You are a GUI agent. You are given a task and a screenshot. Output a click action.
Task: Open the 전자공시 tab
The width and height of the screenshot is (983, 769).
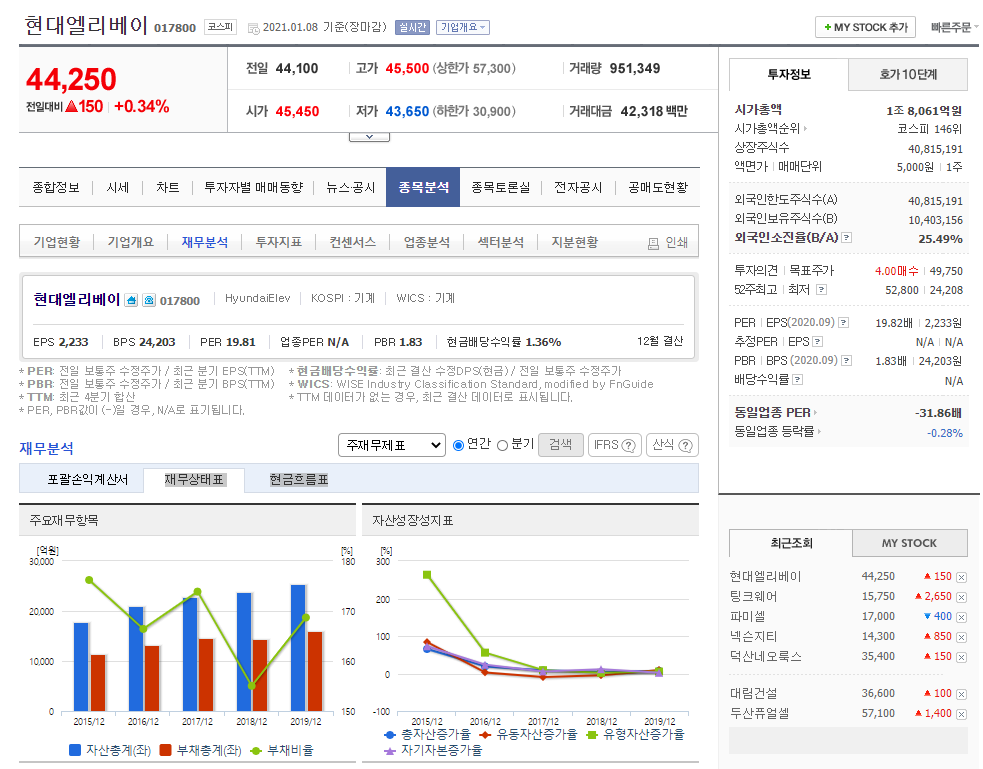tap(578, 187)
